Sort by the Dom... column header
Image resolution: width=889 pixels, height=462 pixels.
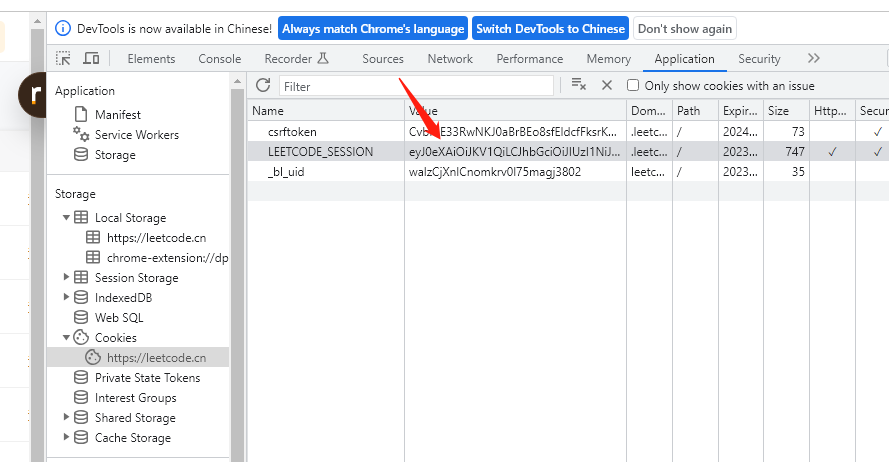[x=649, y=111]
